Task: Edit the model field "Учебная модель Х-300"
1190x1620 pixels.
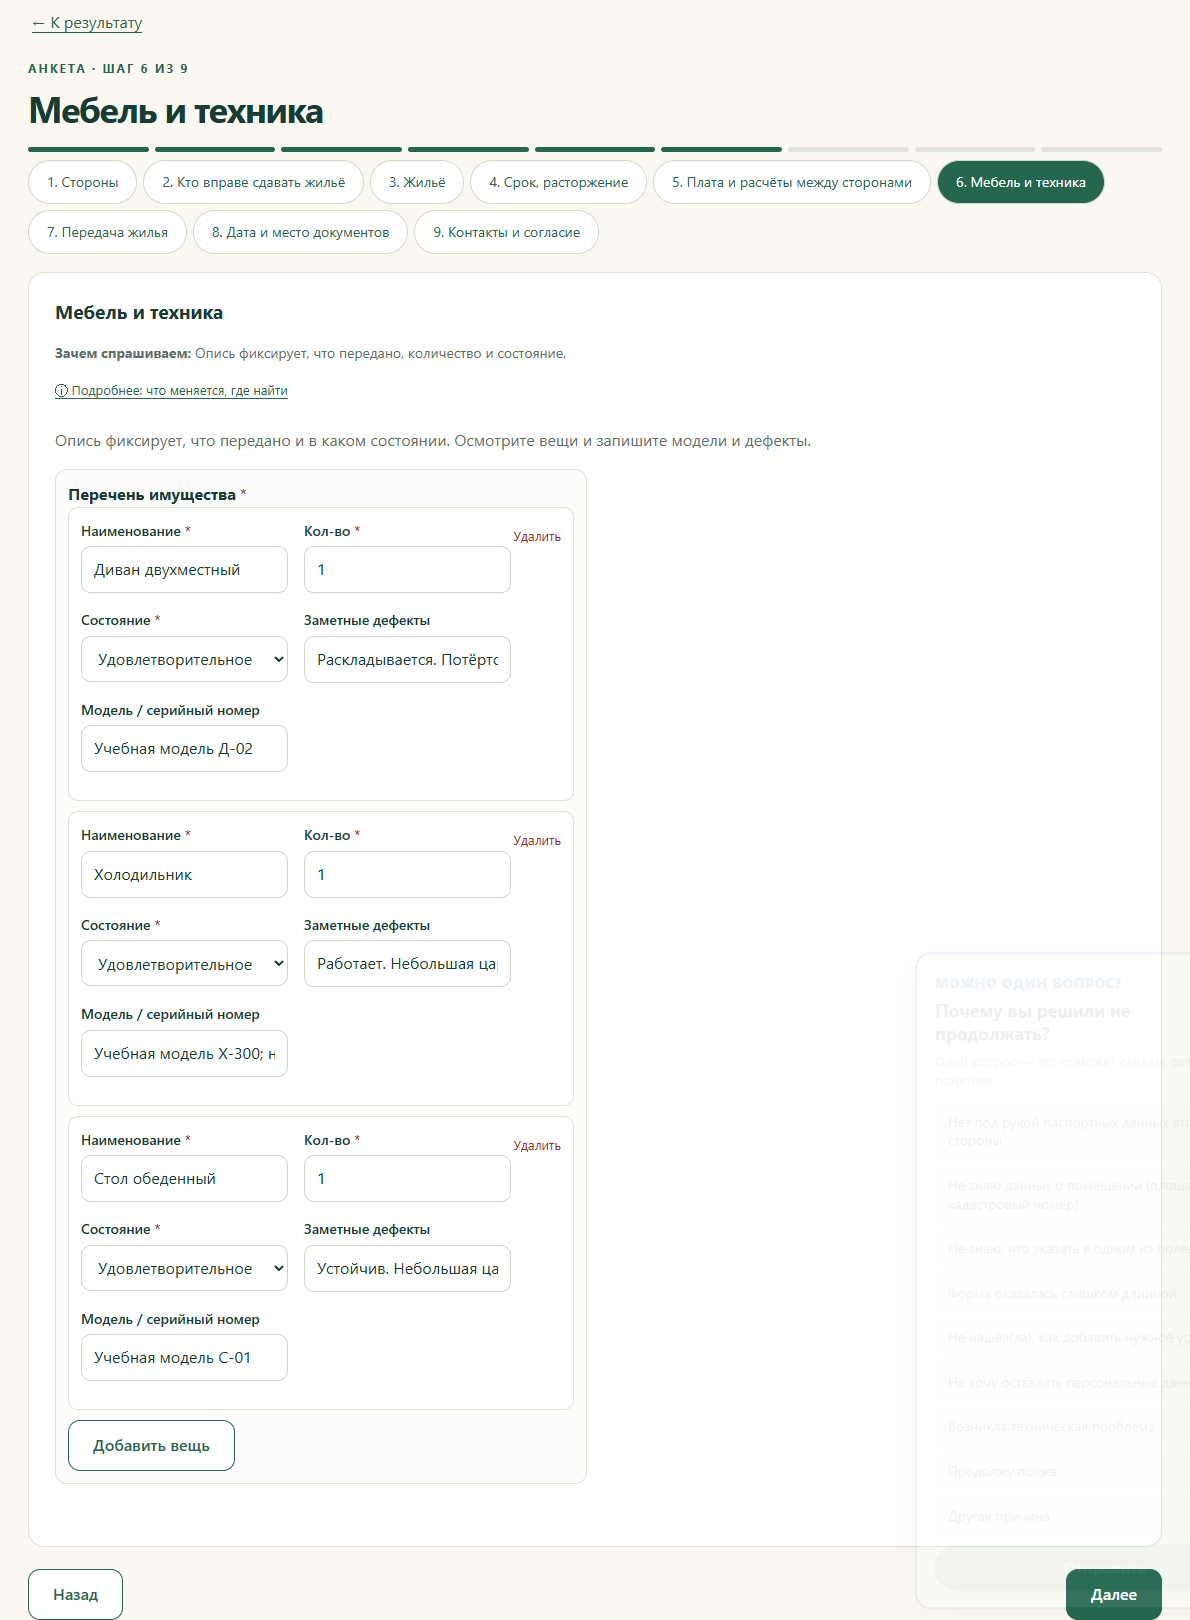Action: point(184,1054)
